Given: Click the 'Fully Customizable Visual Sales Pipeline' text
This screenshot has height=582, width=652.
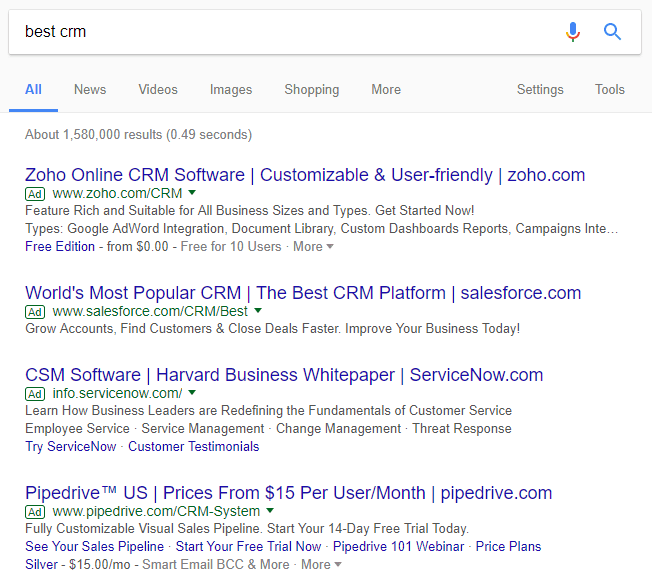Looking at the screenshot, I should click(x=247, y=529).
